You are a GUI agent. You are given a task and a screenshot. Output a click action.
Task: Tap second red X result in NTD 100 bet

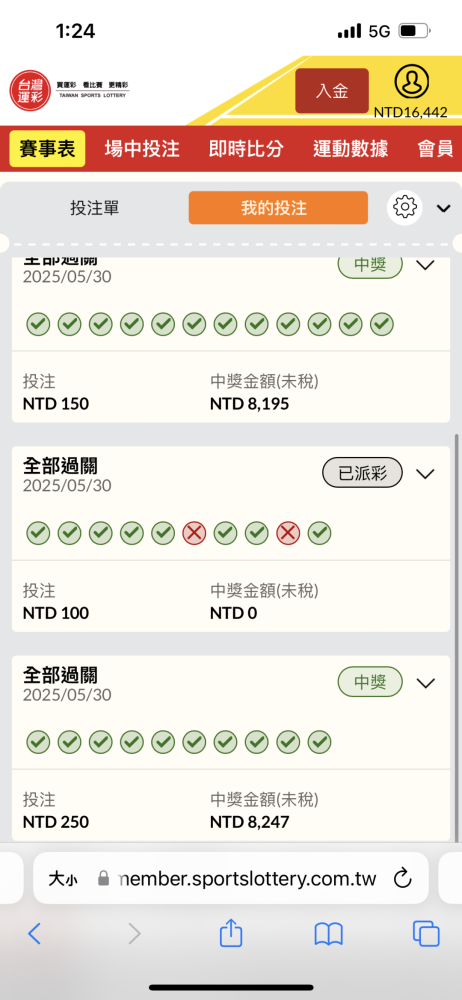288,533
